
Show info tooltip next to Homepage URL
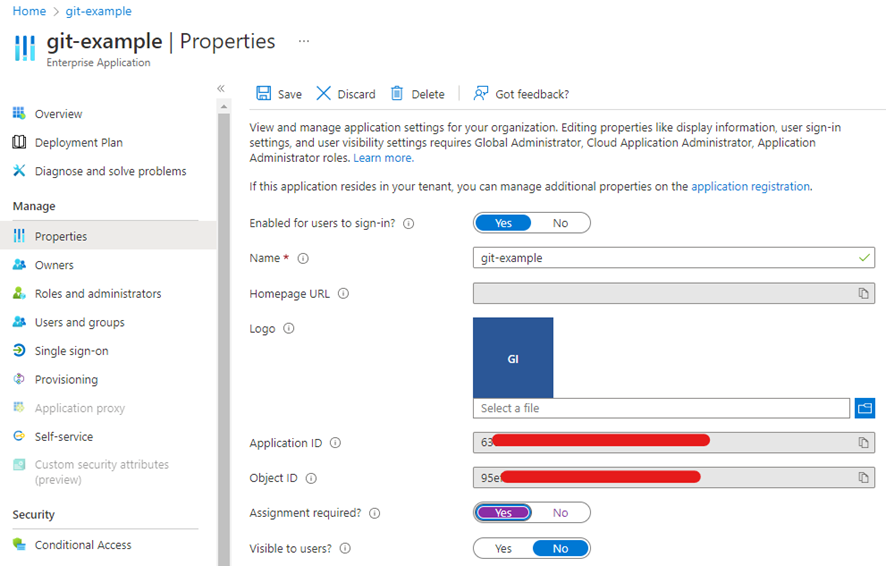pos(343,294)
